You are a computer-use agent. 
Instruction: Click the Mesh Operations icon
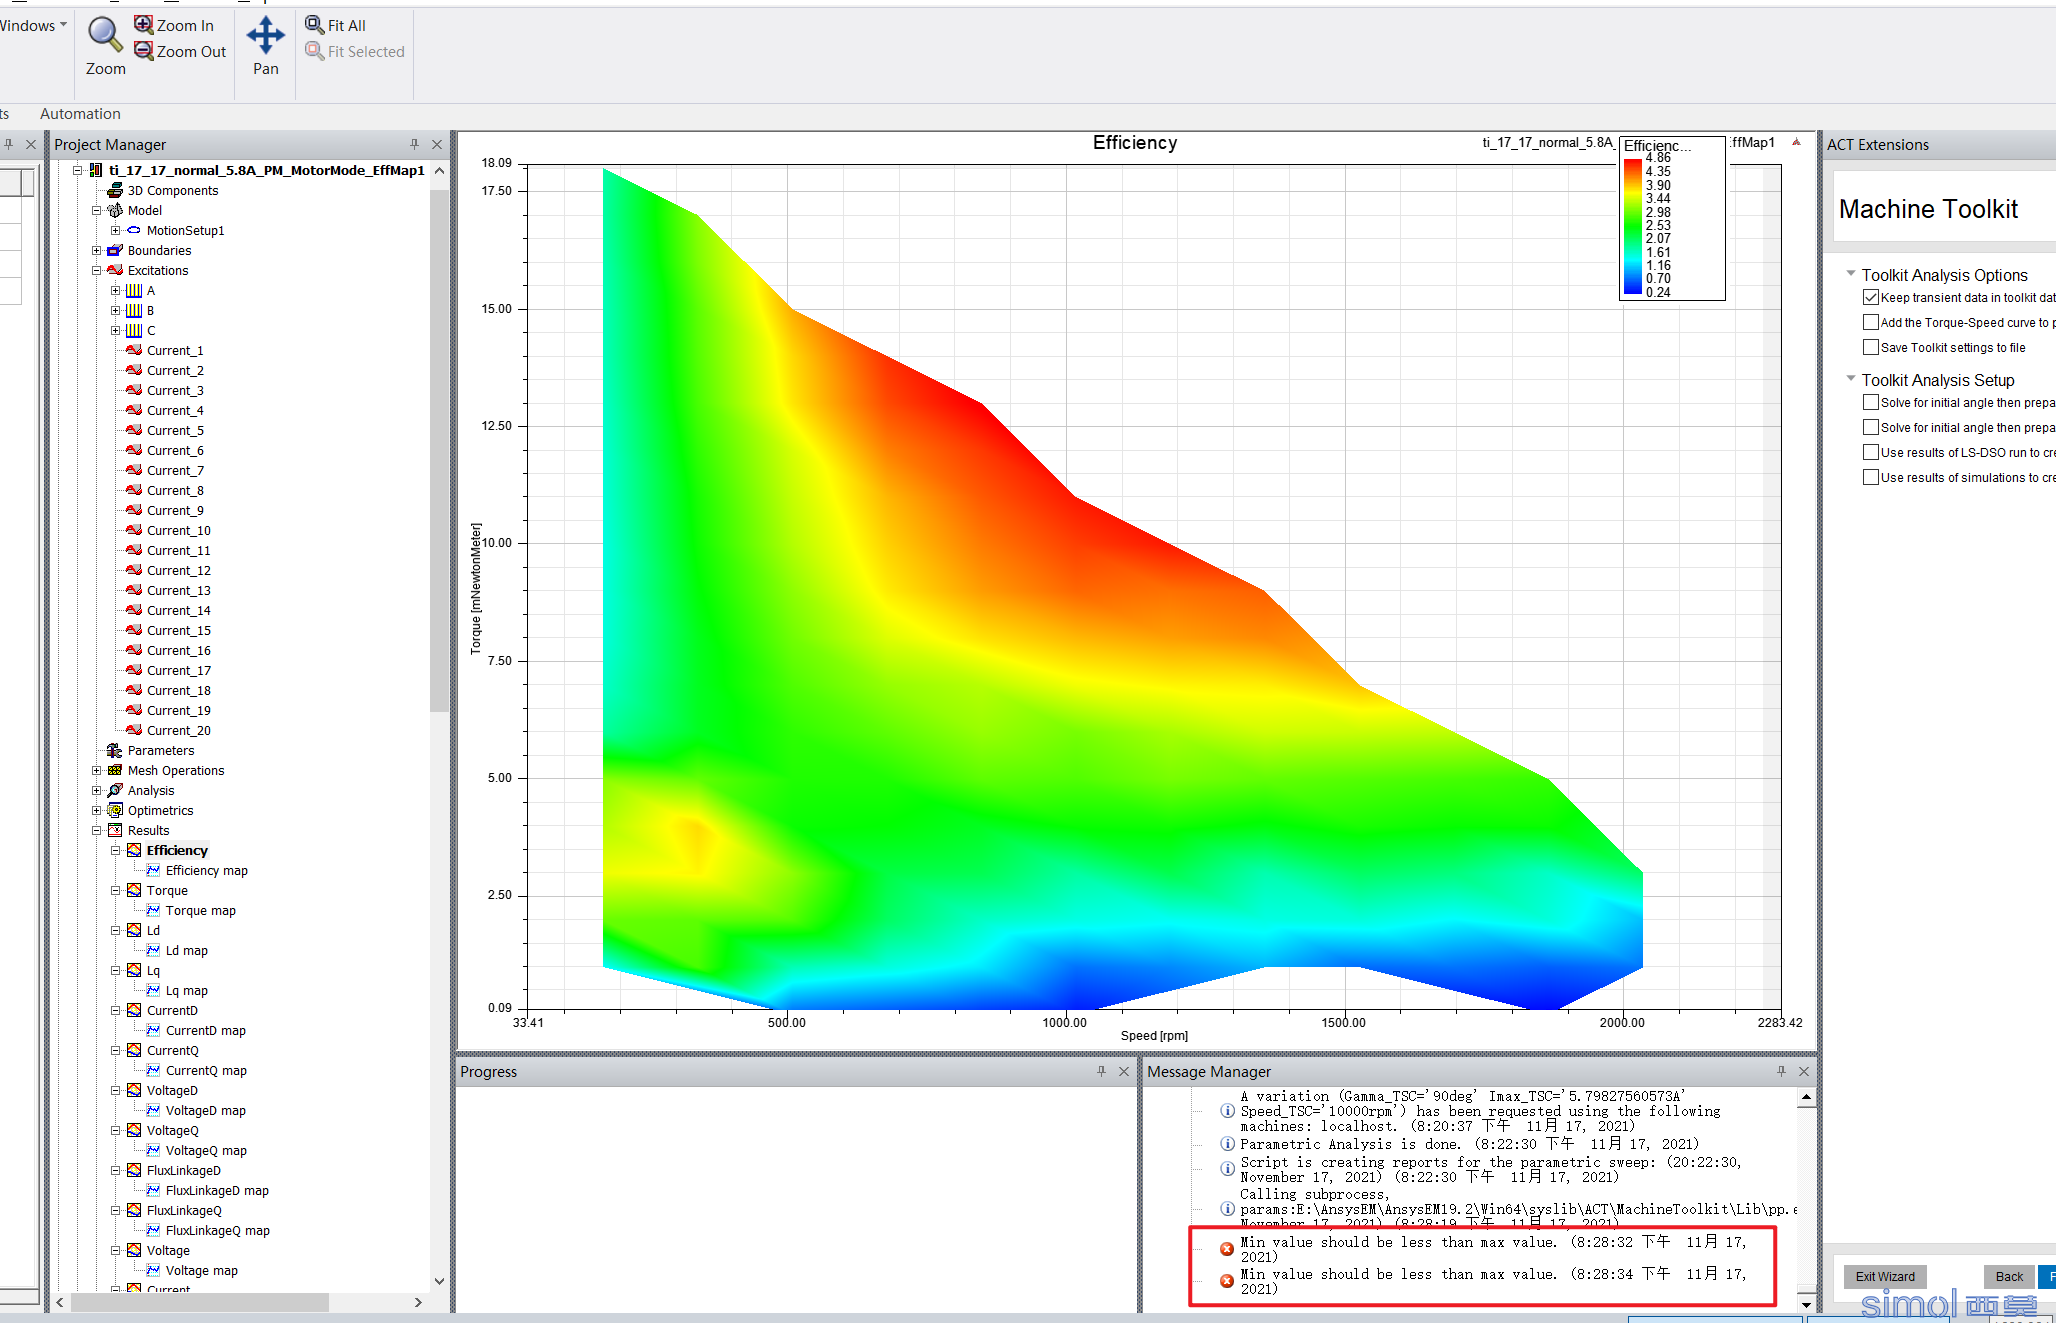[x=115, y=770]
